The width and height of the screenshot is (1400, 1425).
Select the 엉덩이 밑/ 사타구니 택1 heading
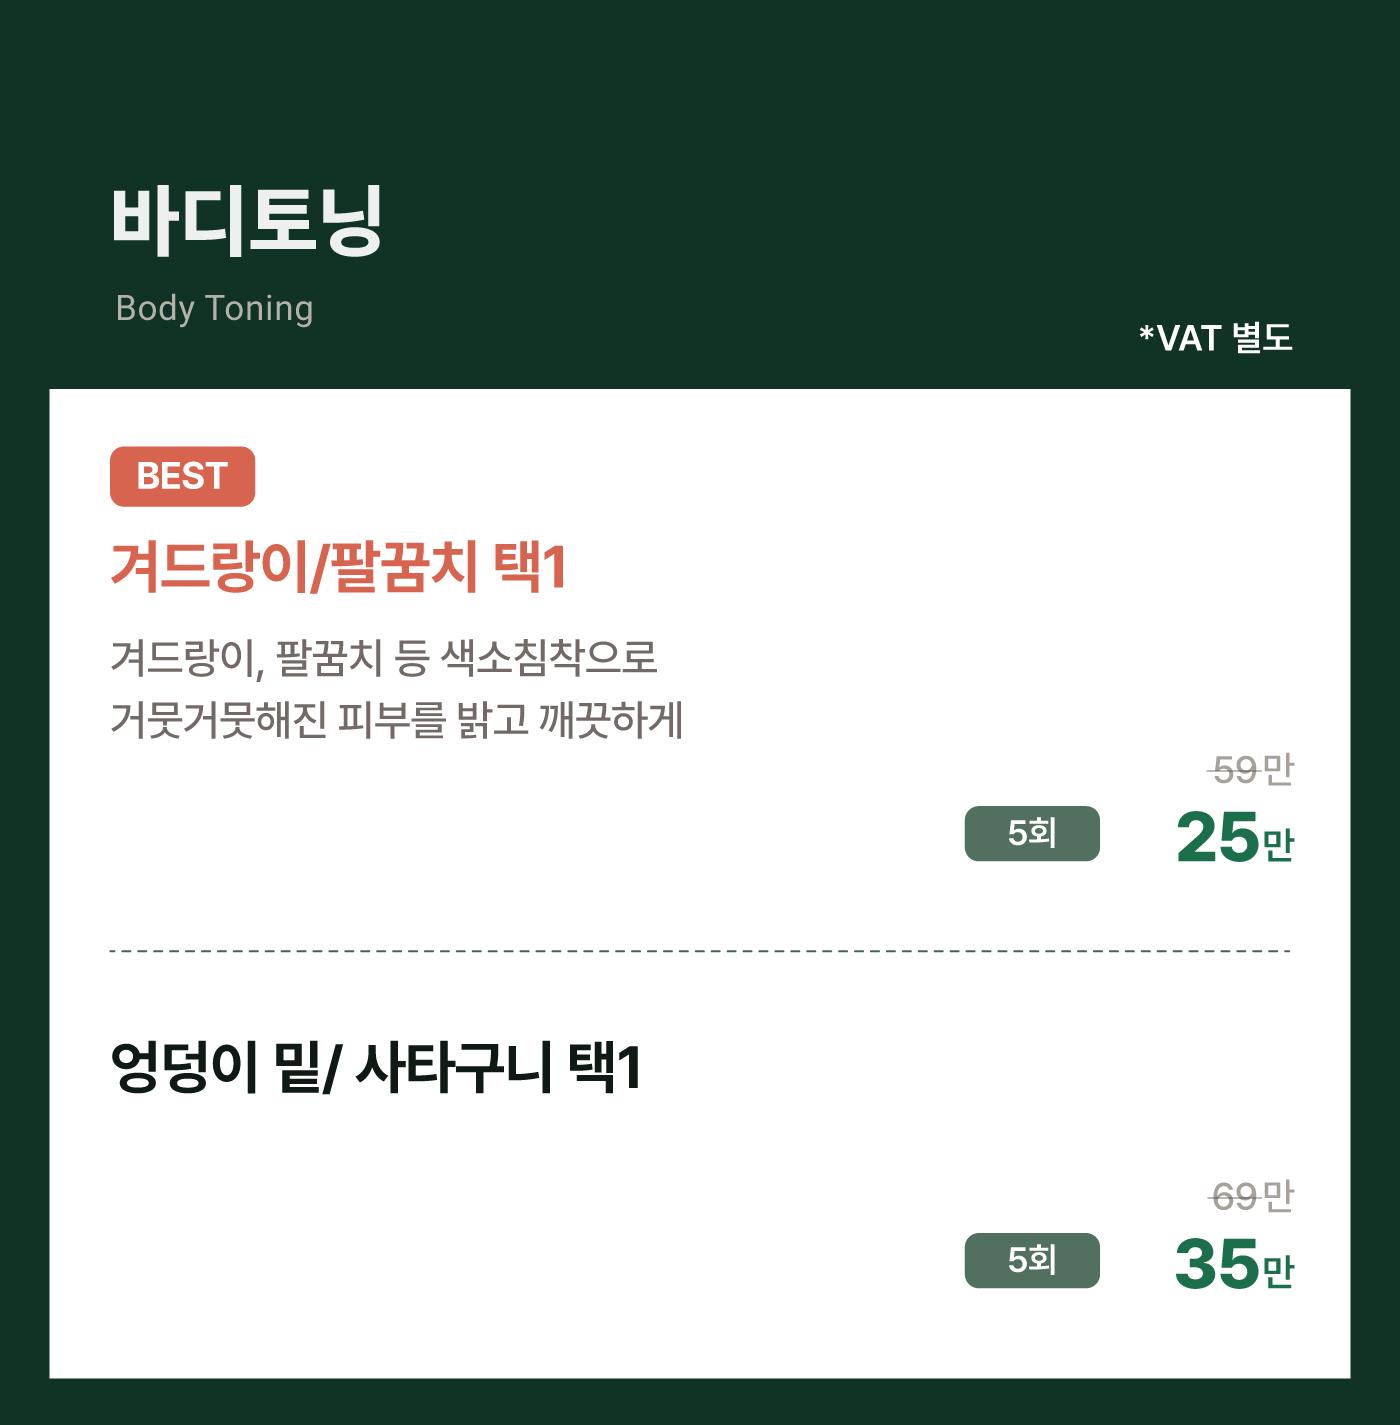point(376,1067)
